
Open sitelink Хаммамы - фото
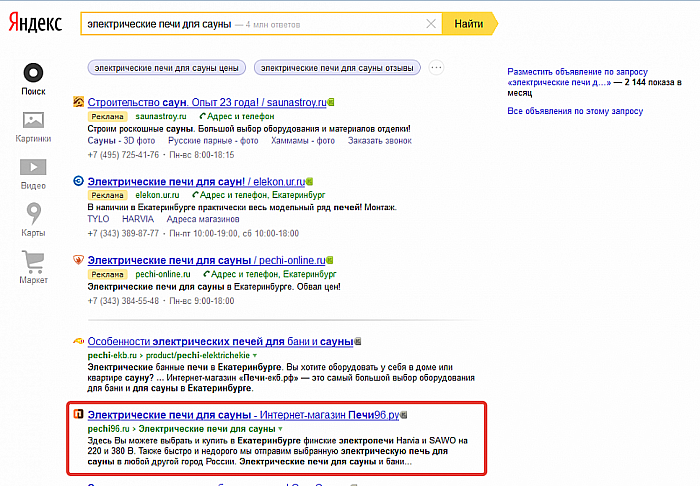click(303, 141)
